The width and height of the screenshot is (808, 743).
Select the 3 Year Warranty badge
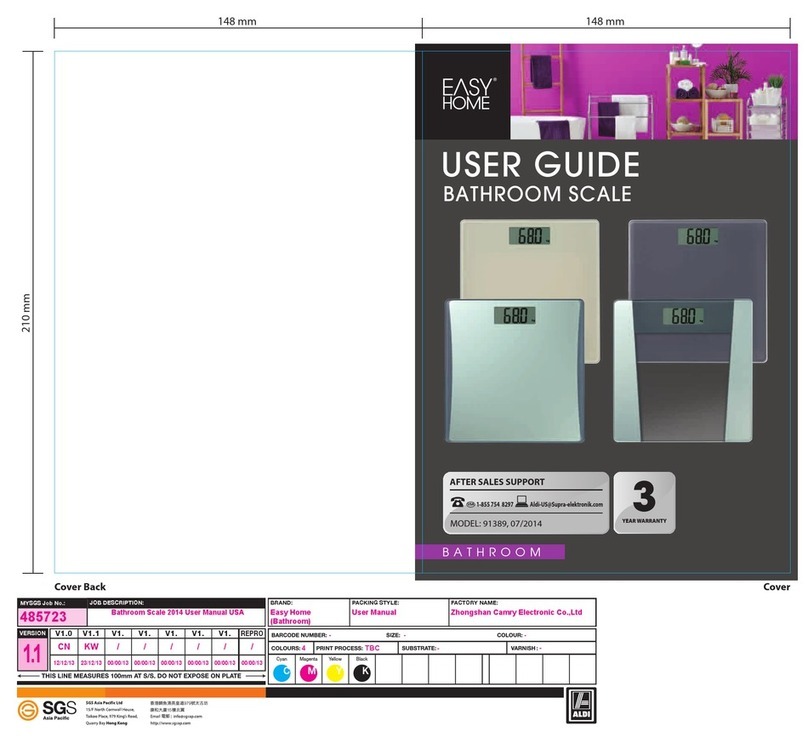(644, 502)
